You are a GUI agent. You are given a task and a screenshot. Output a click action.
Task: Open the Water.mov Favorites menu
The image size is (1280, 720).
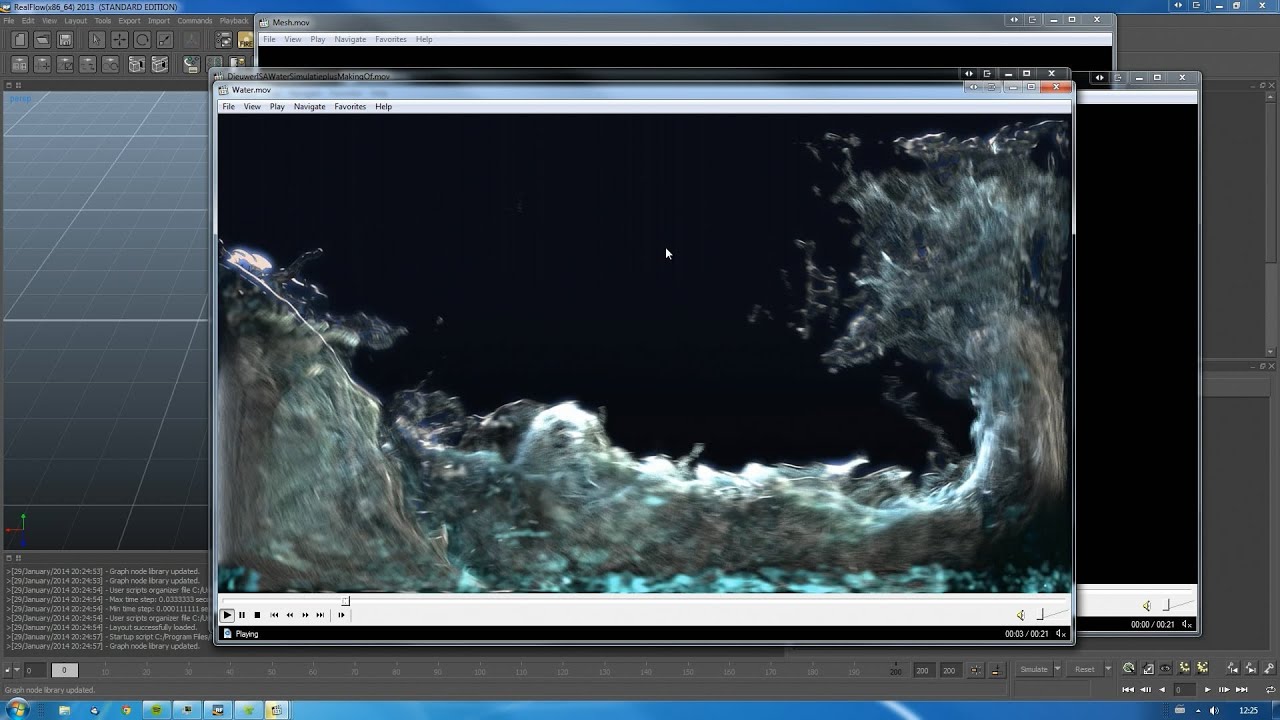350,106
